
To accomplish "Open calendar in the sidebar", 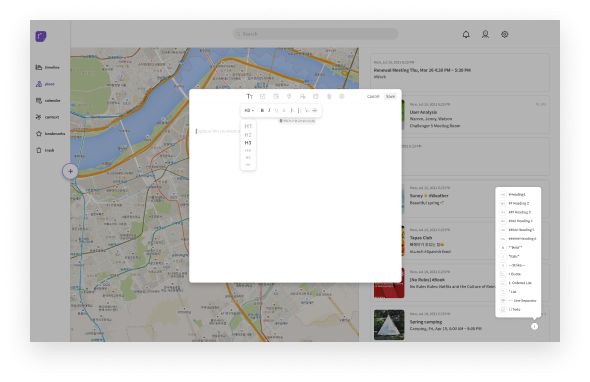I will [48, 100].
